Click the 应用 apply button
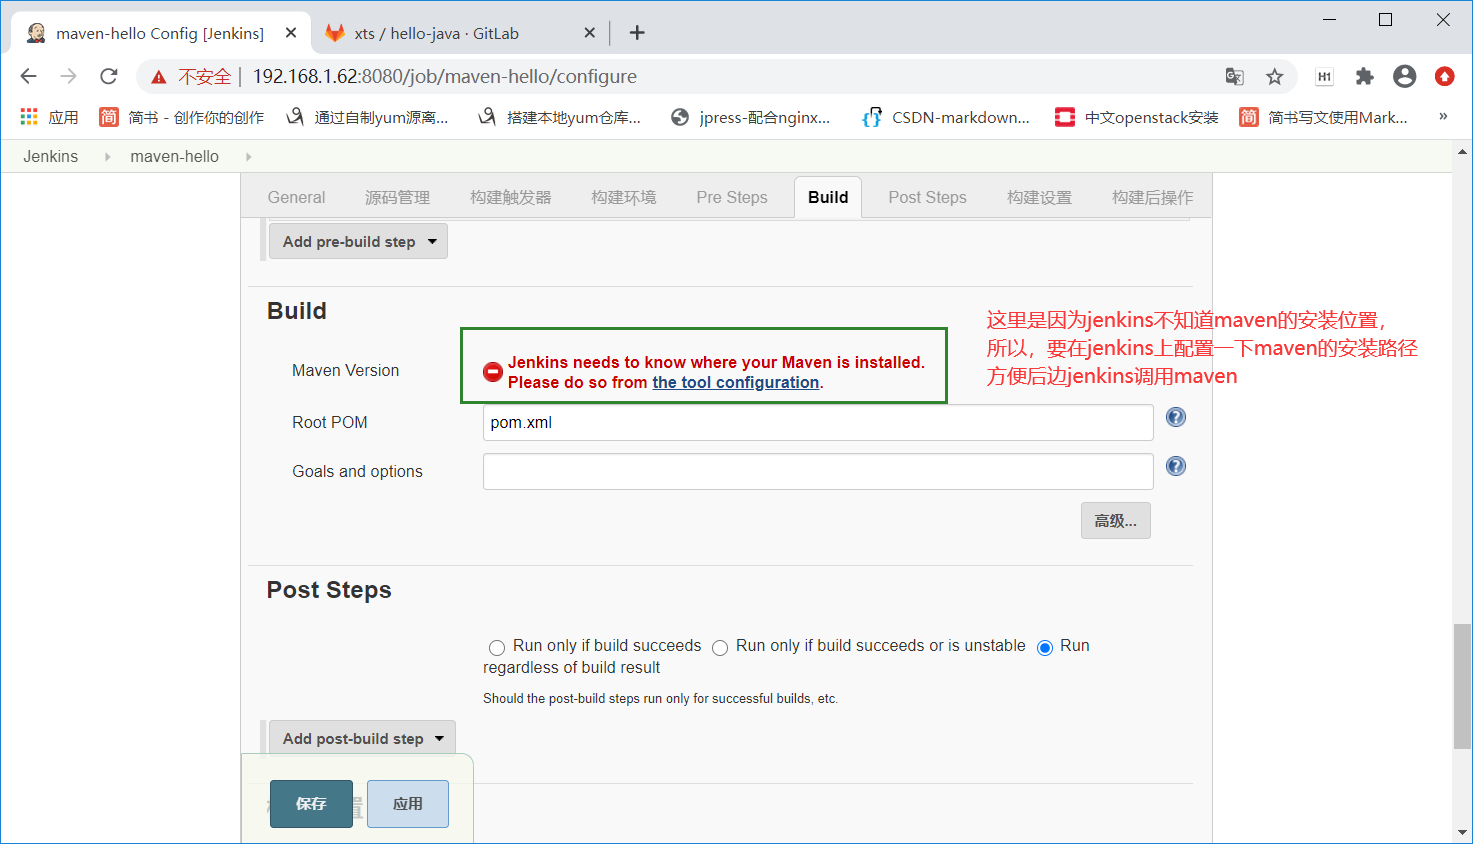The image size is (1473, 844). click(408, 804)
